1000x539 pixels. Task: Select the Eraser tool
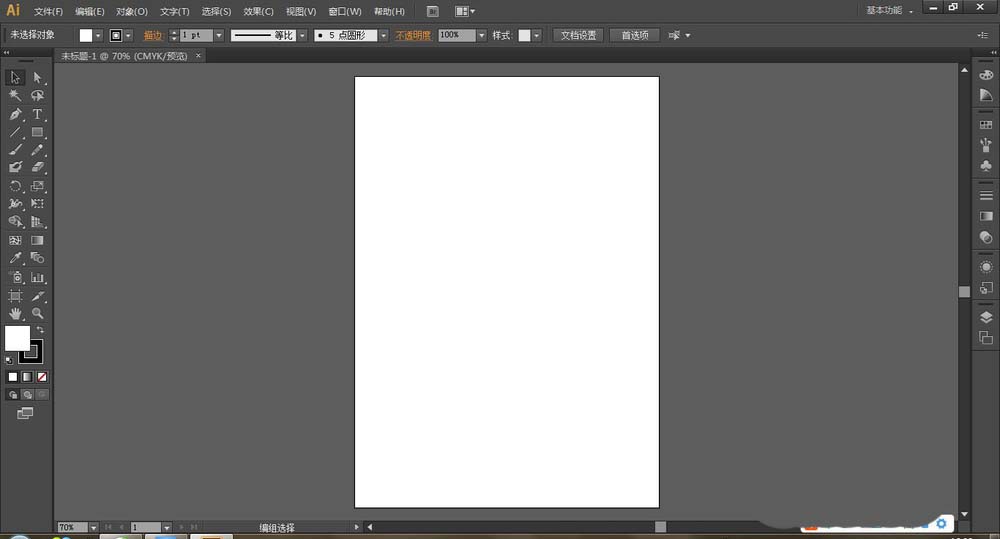[38, 167]
